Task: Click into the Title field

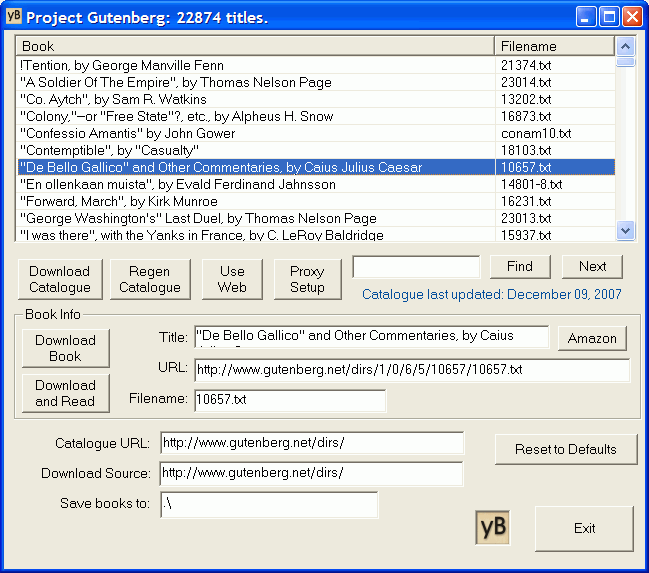Action: 372,336
